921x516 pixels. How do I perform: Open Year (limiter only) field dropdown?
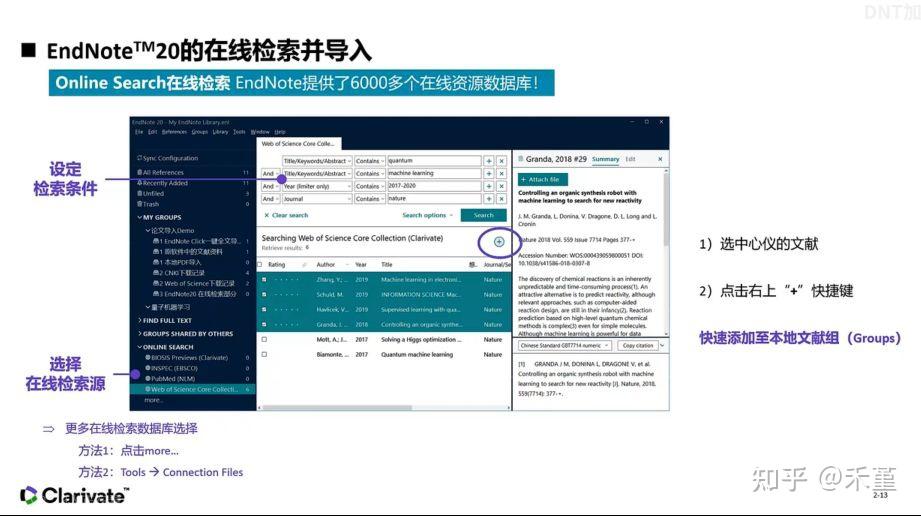point(317,186)
